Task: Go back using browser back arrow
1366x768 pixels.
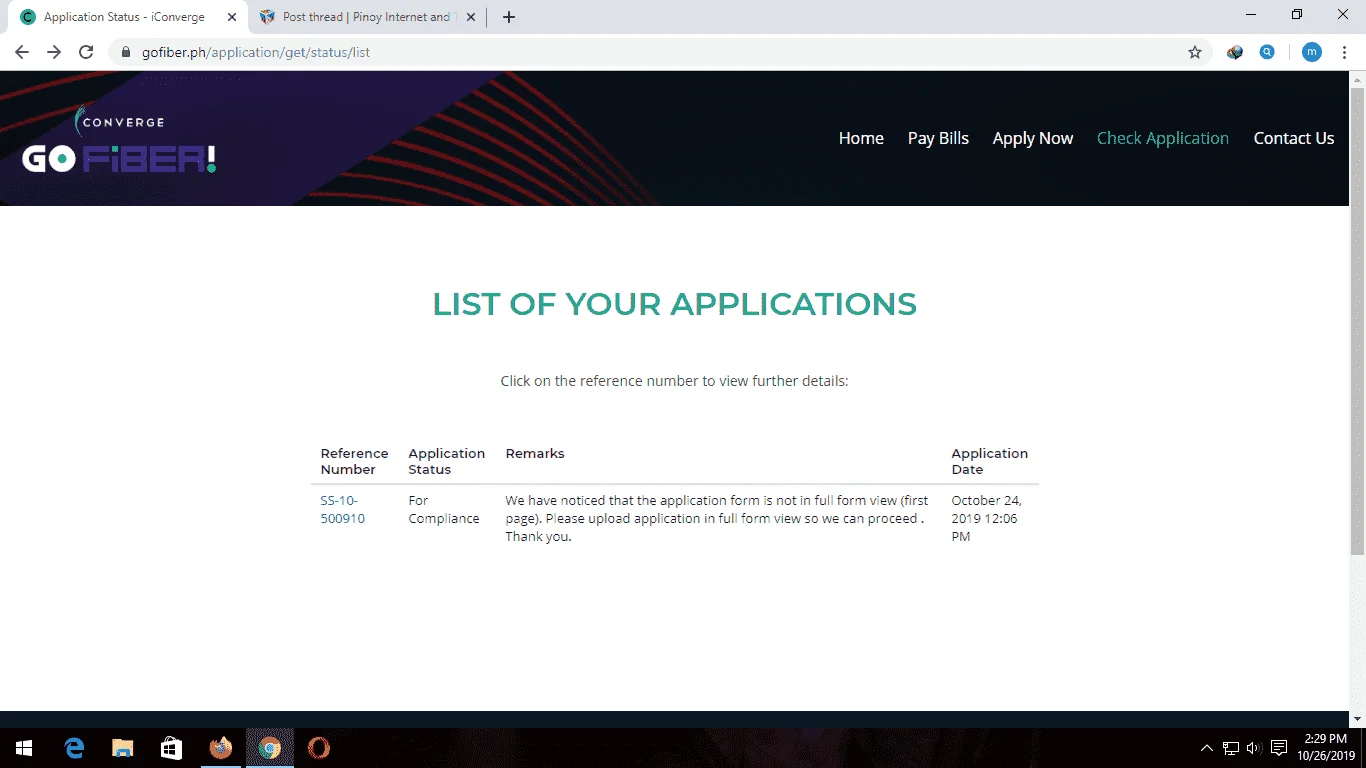Action: tap(22, 52)
